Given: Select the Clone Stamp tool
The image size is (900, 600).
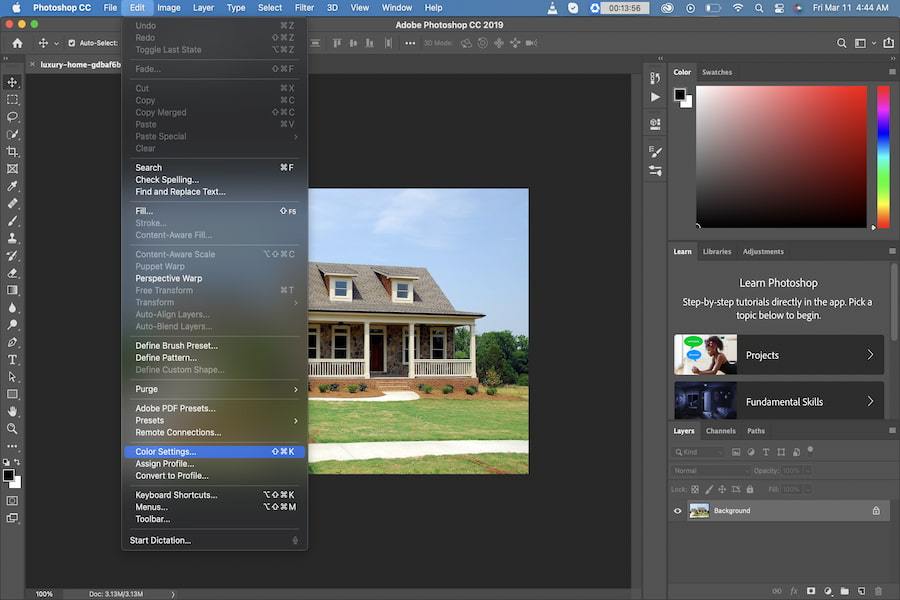Looking at the screenshot, I should (12, 238).
